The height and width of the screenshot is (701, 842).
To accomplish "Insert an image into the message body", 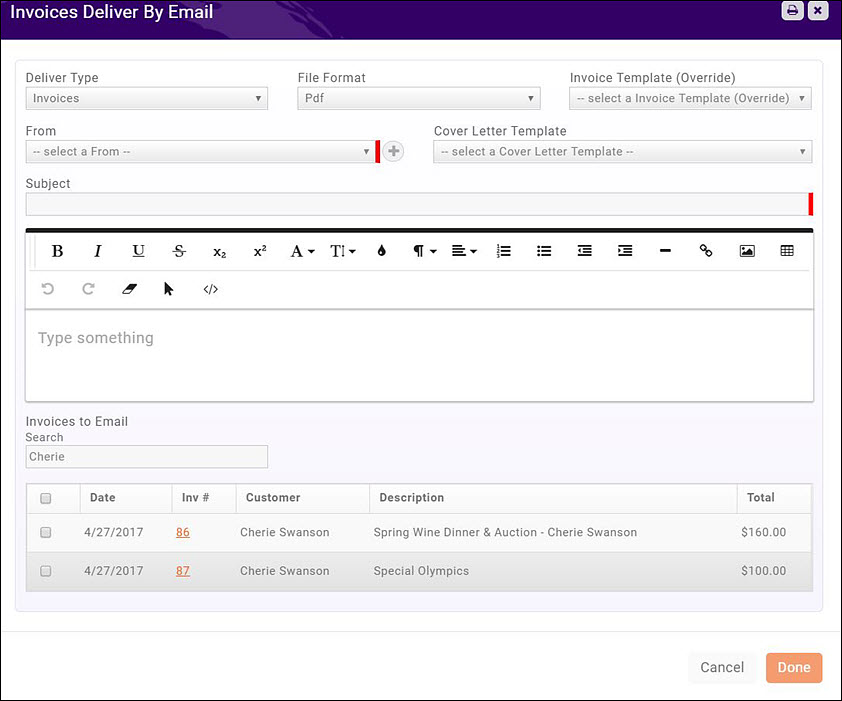I will [x=746, y=251].
